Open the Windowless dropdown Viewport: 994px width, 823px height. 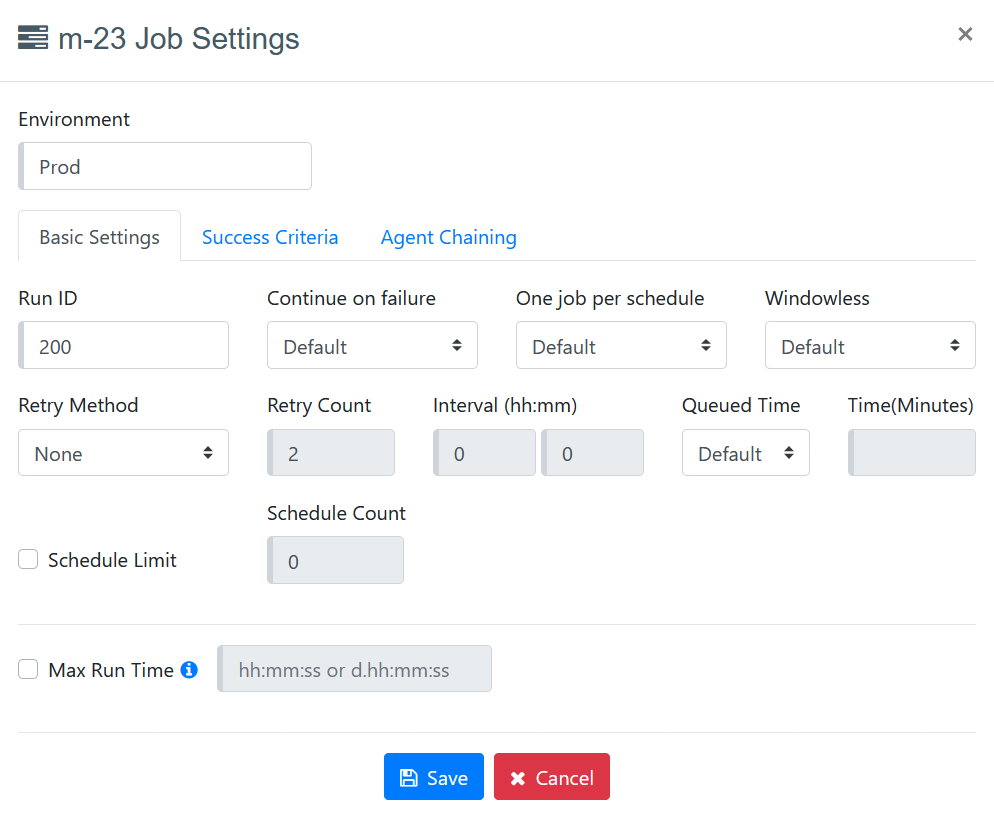(870, 346)
